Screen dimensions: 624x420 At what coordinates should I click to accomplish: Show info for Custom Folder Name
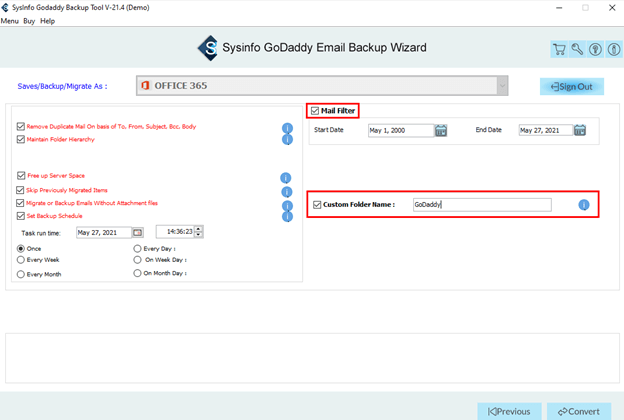[x=584, y=205]
